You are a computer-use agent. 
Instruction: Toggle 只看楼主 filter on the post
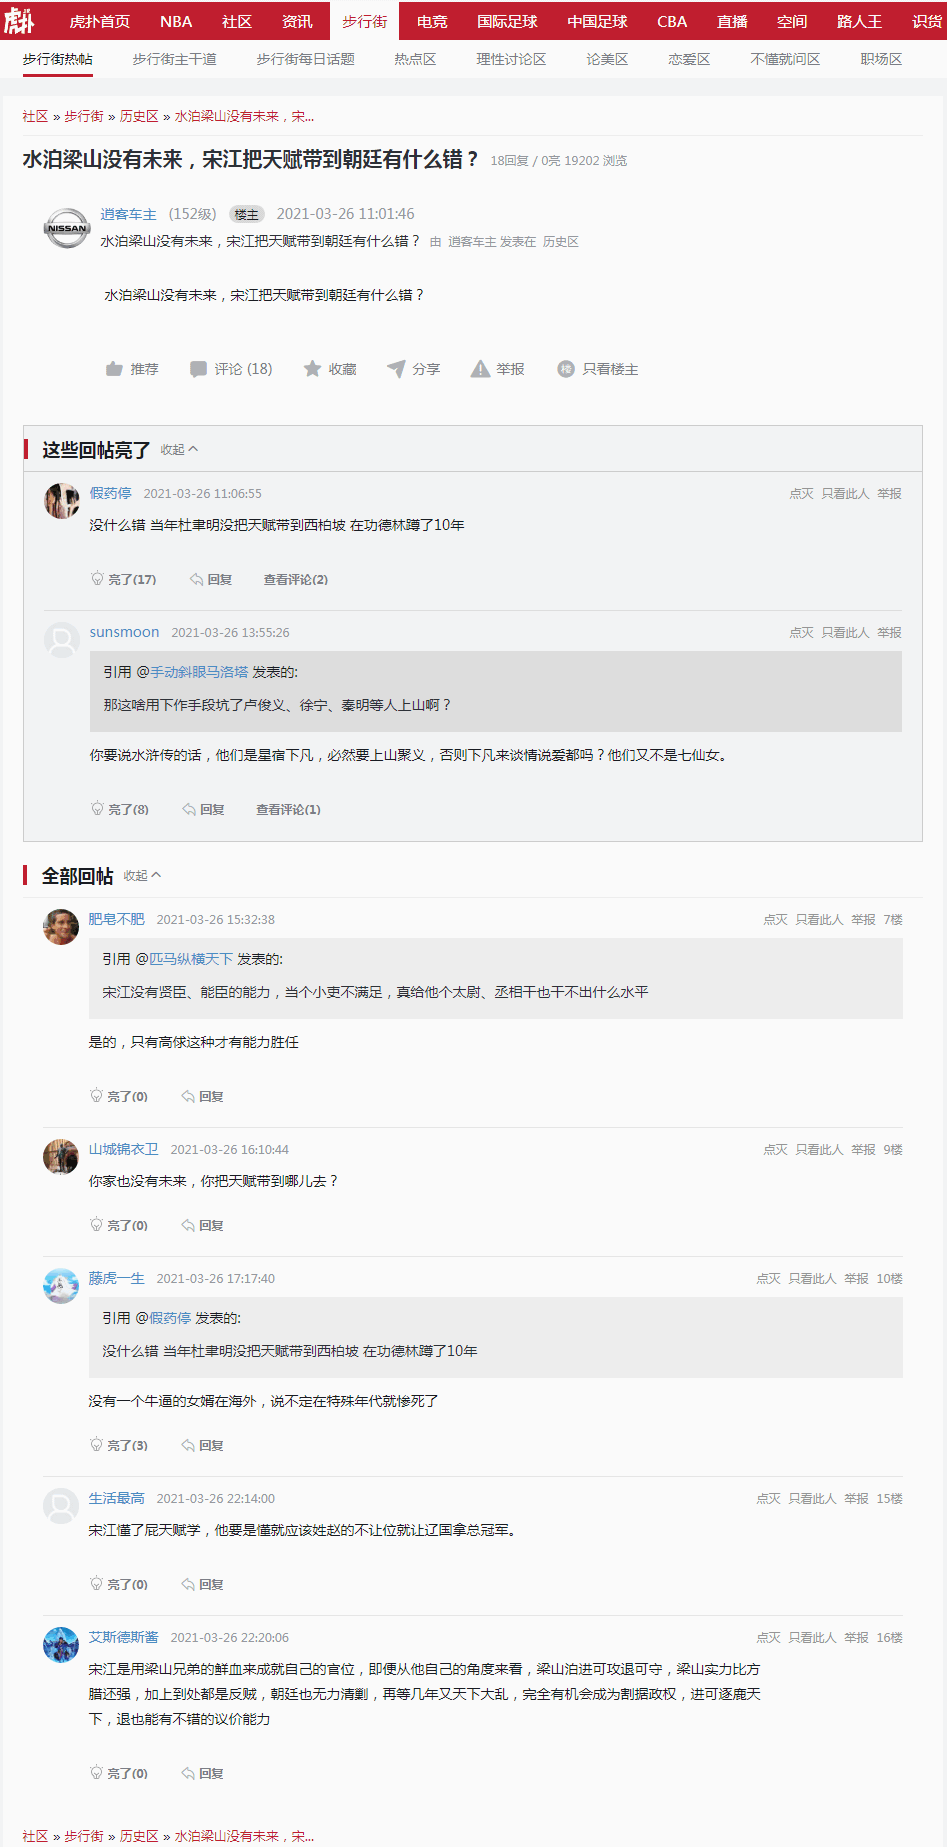coord(598,369)
